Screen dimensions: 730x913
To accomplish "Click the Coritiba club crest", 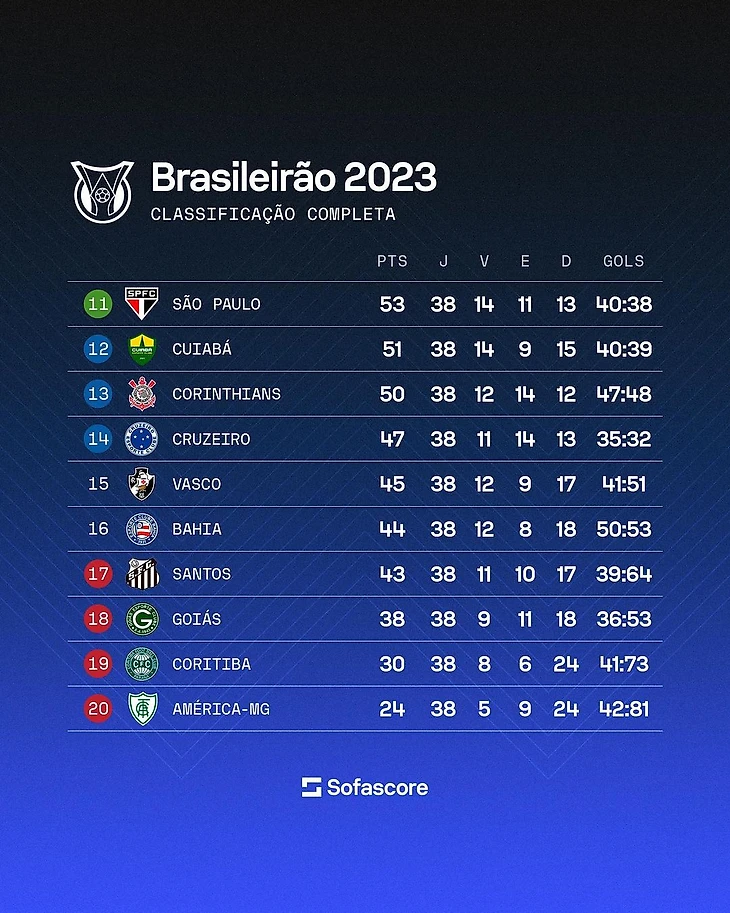I will point(142,664).
